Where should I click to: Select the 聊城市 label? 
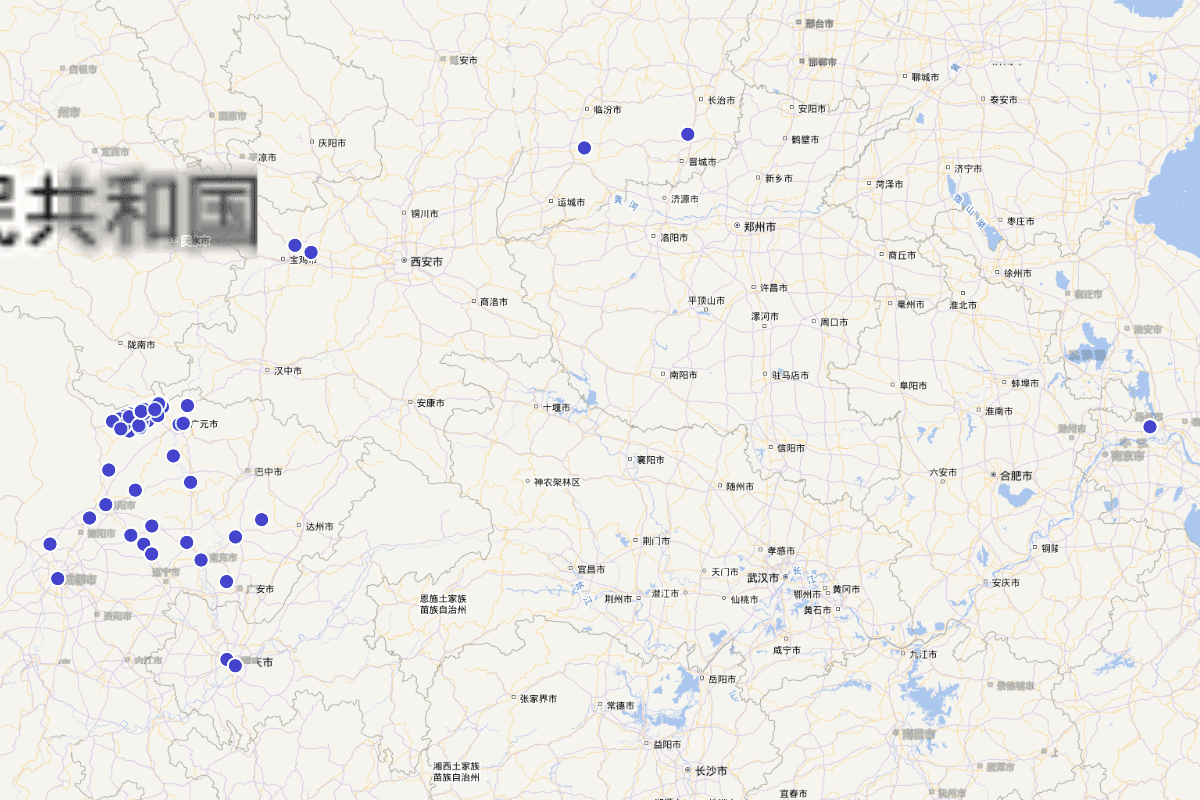click(x=926, y=77)
